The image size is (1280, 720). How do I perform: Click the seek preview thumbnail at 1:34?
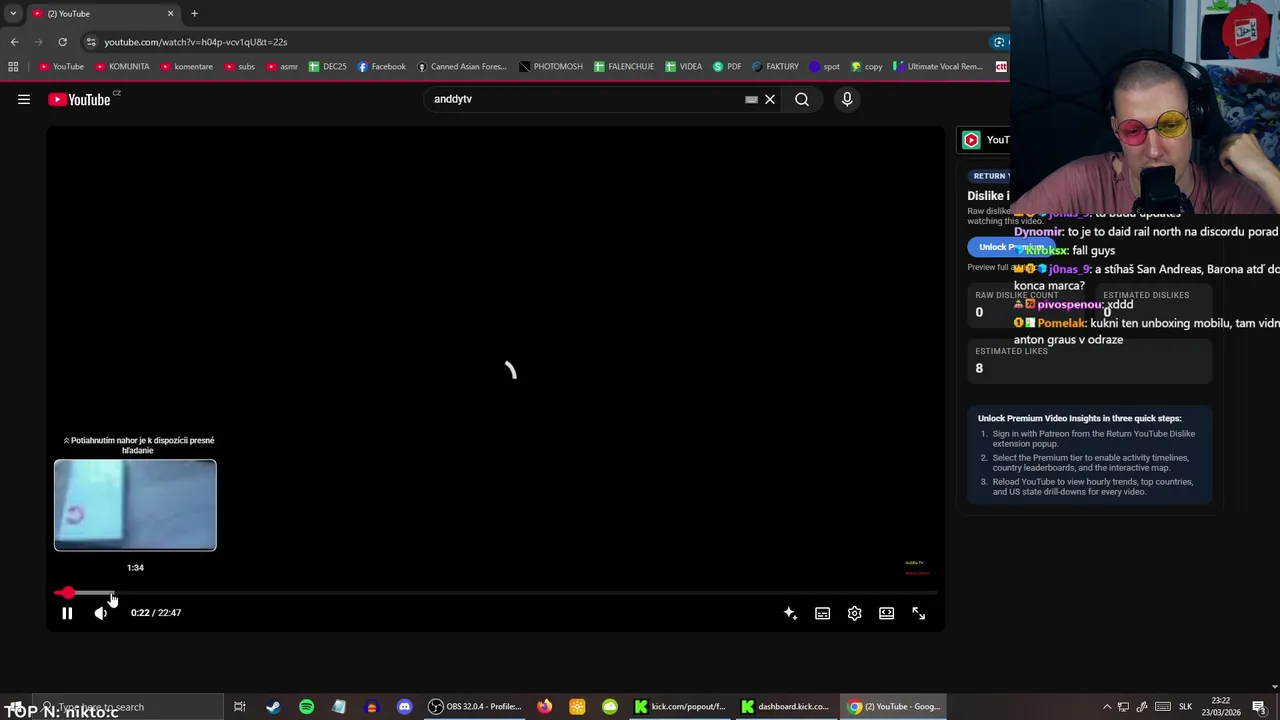135,505
